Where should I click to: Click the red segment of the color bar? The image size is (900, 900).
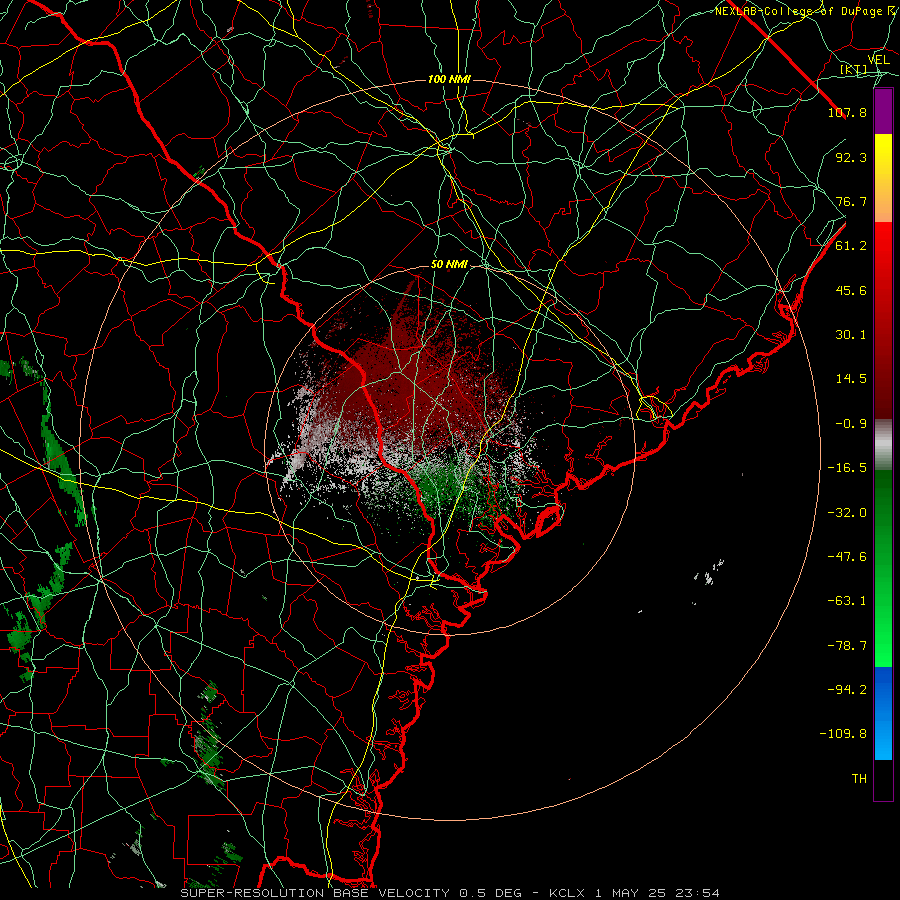(883, 320)
